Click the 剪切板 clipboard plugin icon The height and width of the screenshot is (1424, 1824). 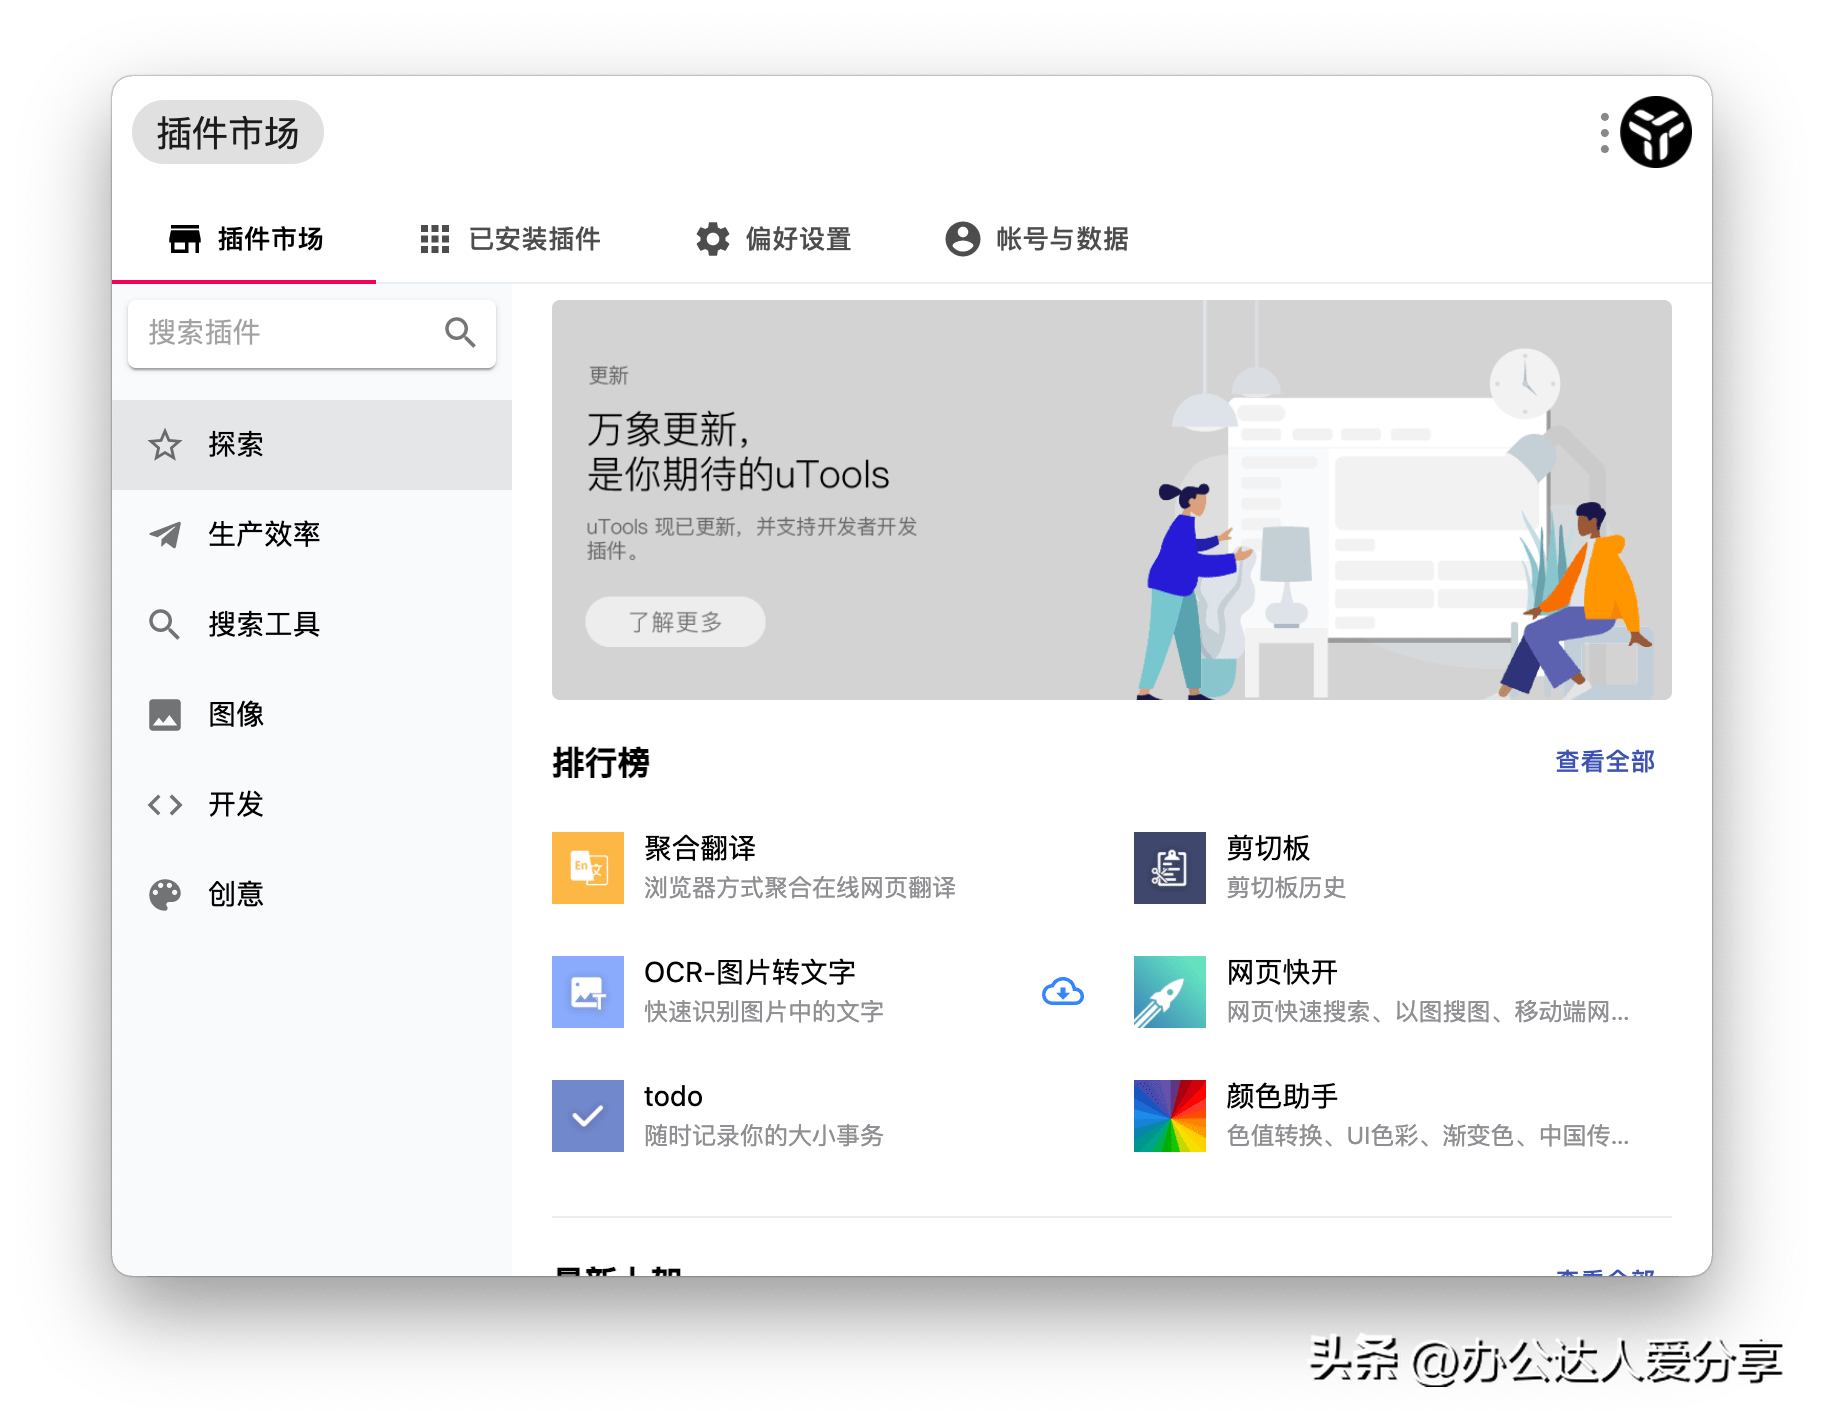[1170, 868]
